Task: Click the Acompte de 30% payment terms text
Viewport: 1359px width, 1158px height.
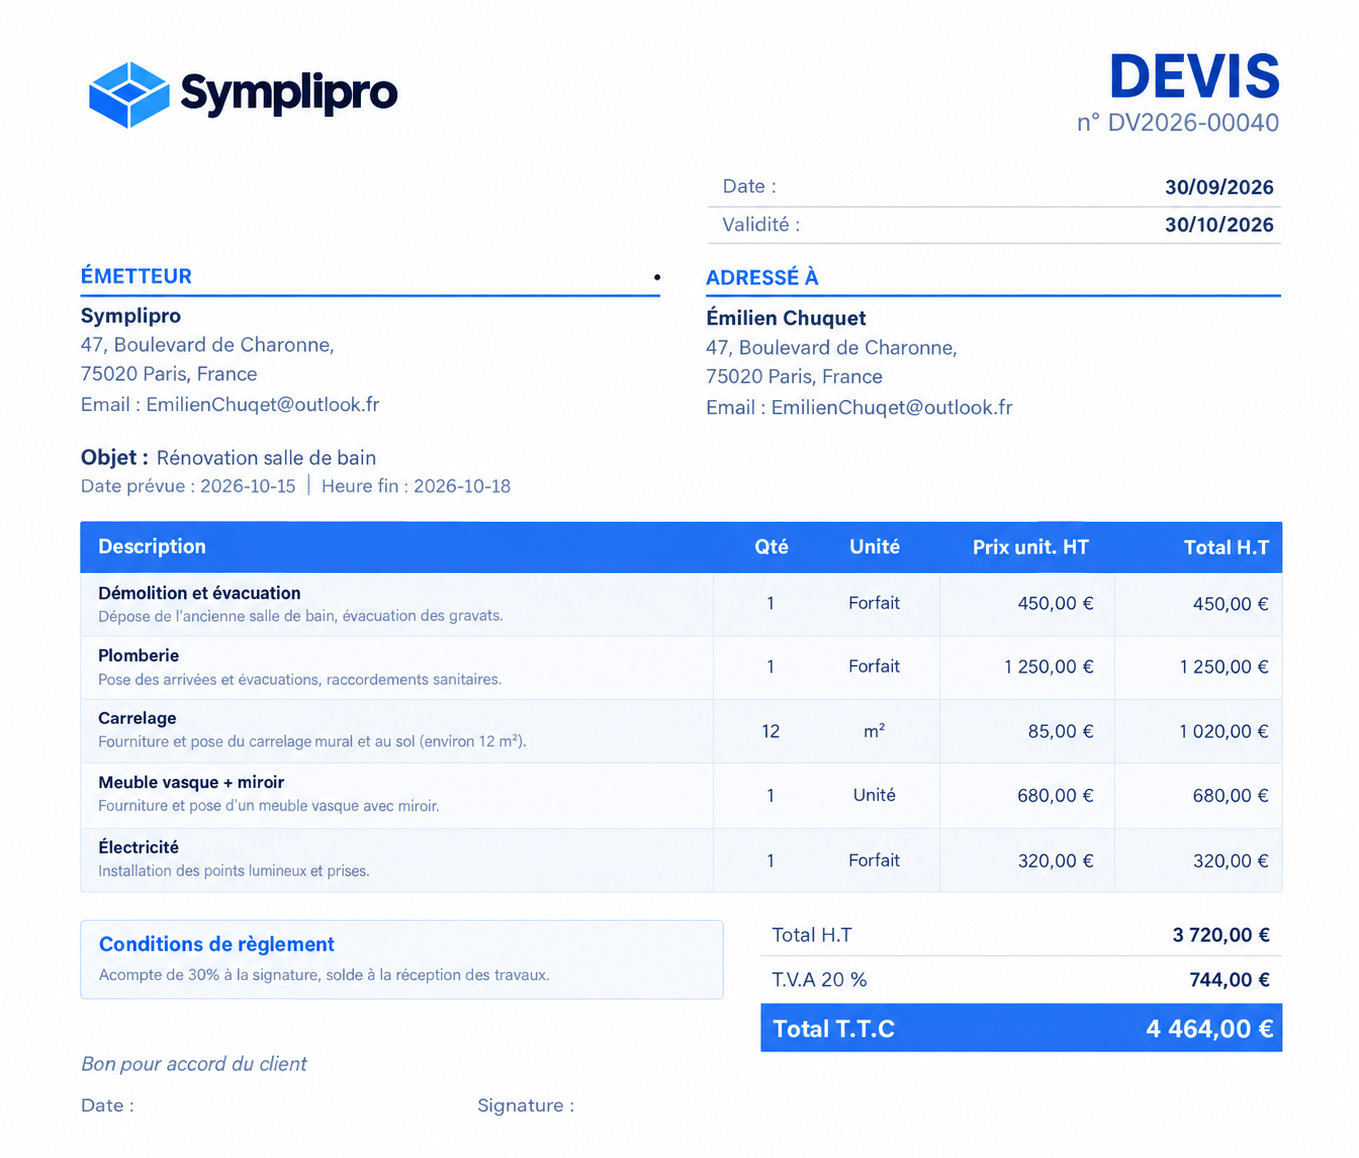Action: click(324, 975)
